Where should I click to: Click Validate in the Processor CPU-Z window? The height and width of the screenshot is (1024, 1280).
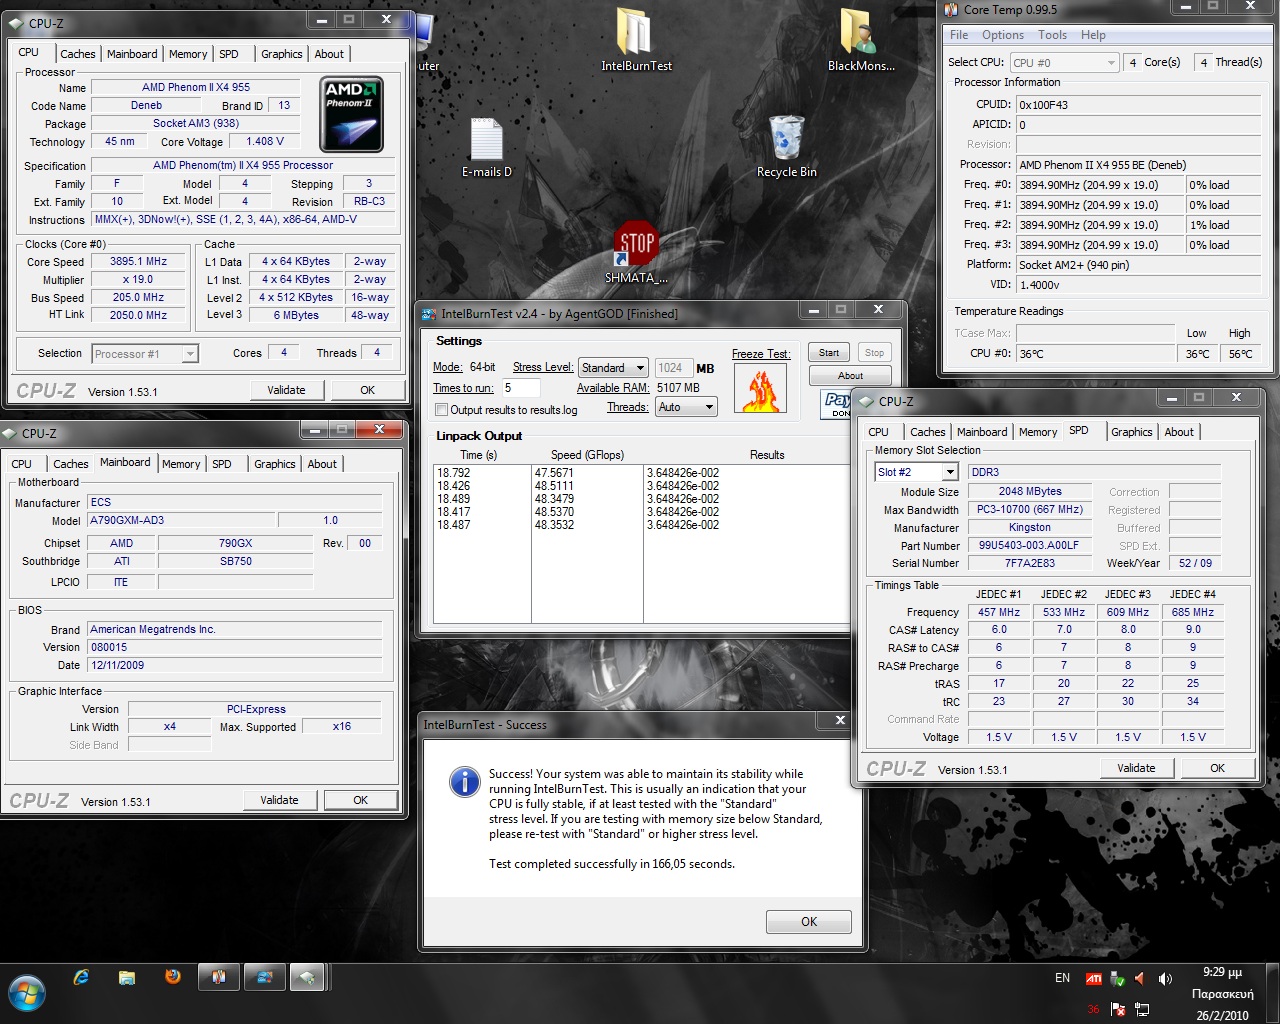(x=286, y=390)
